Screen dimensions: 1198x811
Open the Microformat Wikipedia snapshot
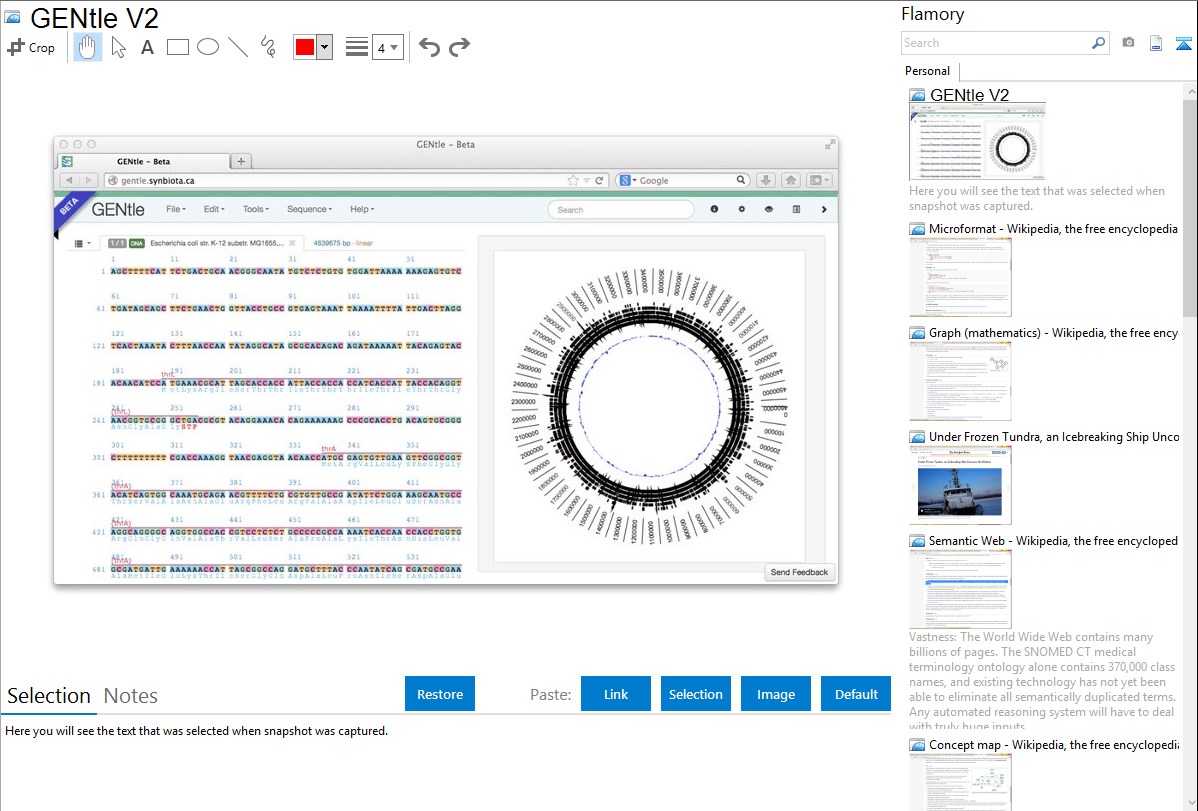960,277
